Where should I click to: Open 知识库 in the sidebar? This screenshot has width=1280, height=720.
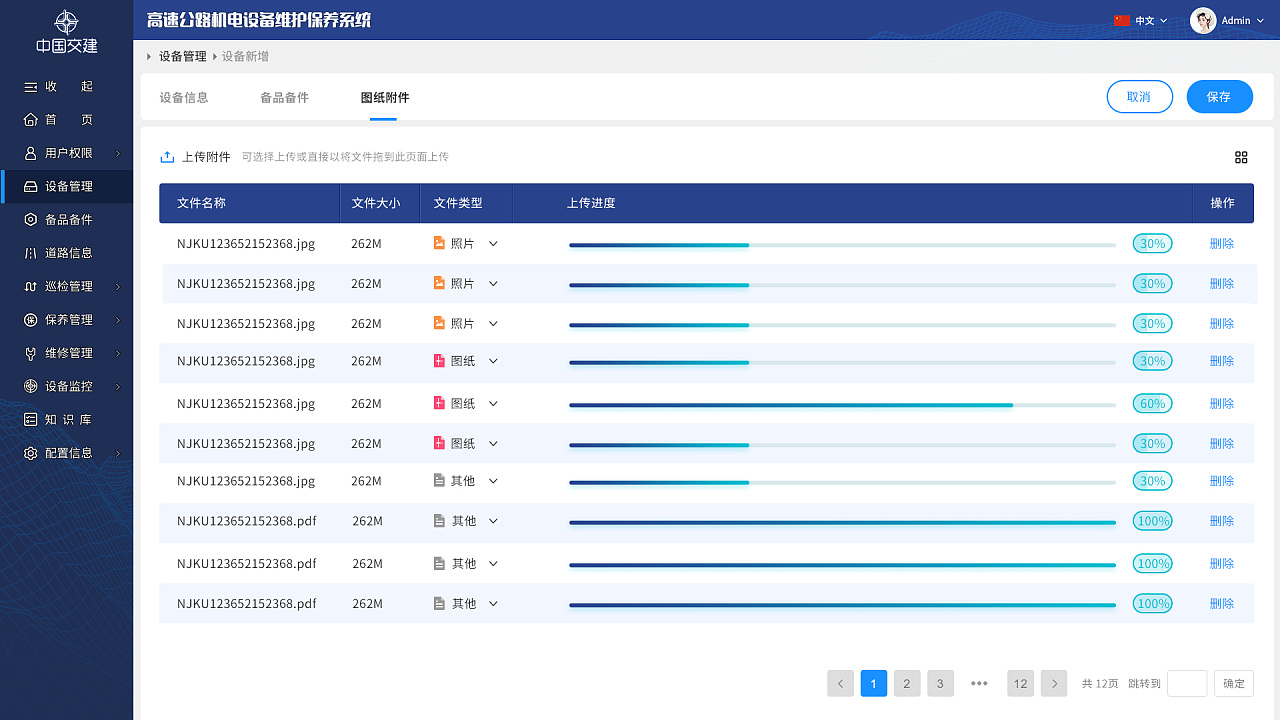68,420
